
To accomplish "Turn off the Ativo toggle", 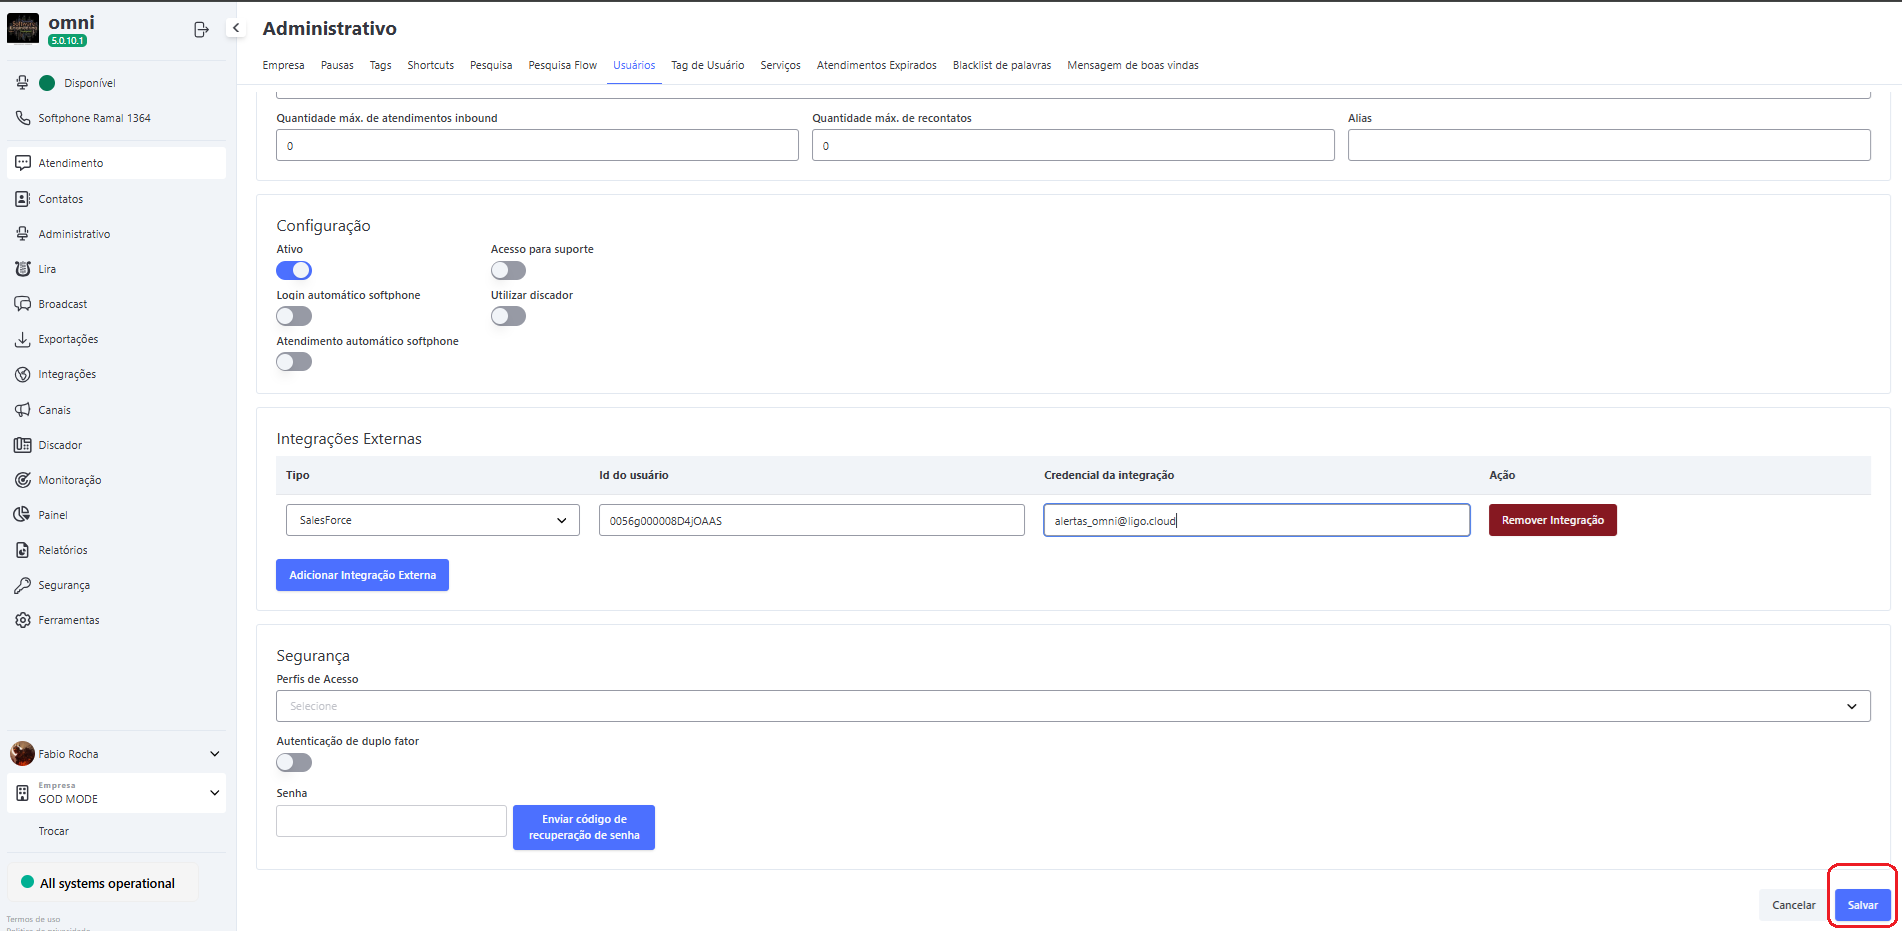I will pyautogui.click(x=294, y=270).
